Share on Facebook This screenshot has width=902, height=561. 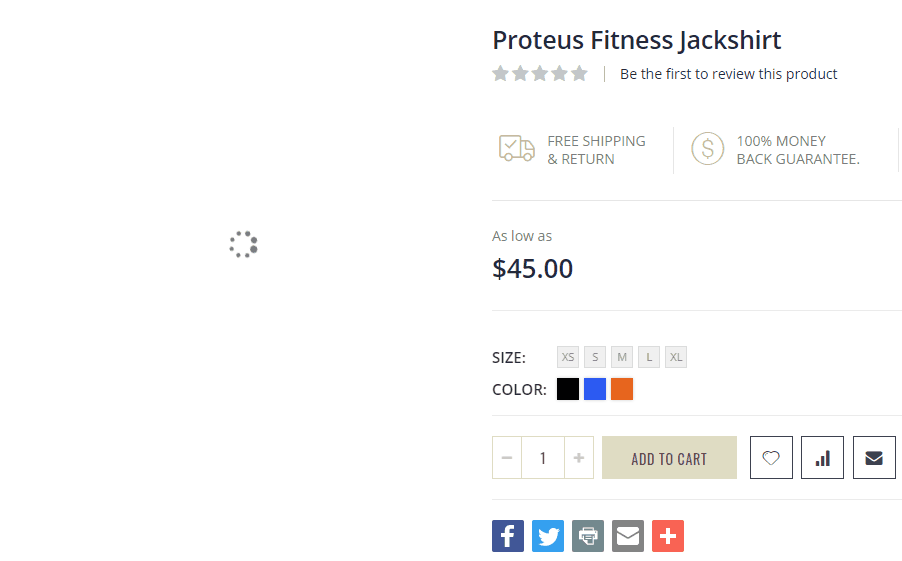click(508, 536)
